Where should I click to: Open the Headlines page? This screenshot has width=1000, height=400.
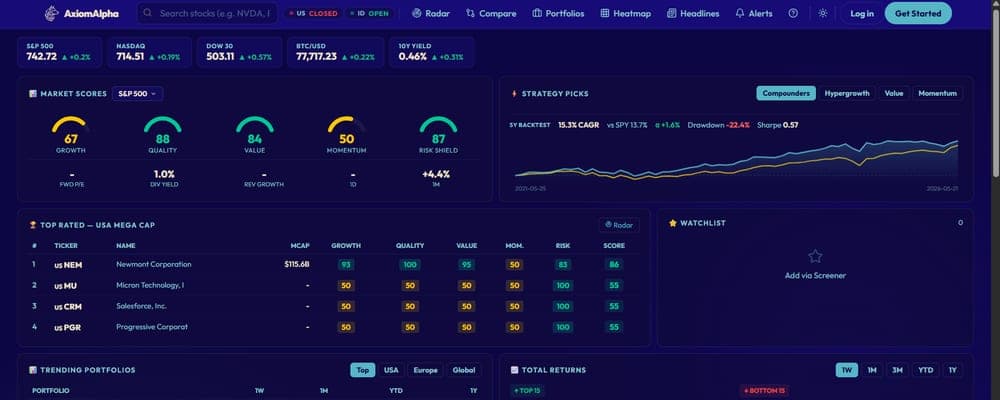pos(693,13)
